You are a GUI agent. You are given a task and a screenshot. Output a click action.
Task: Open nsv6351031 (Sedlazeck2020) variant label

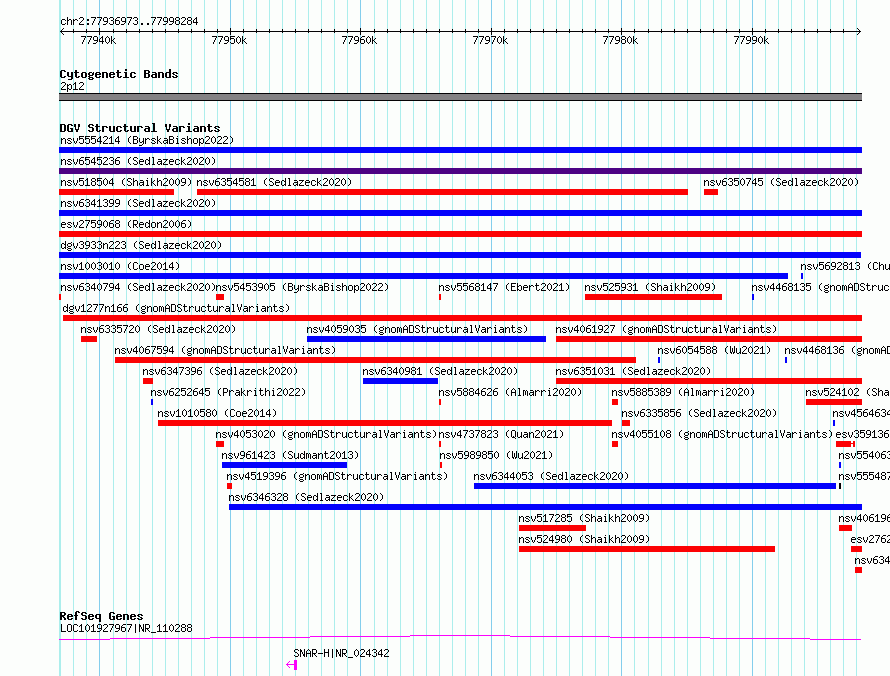tap(633, 371)
